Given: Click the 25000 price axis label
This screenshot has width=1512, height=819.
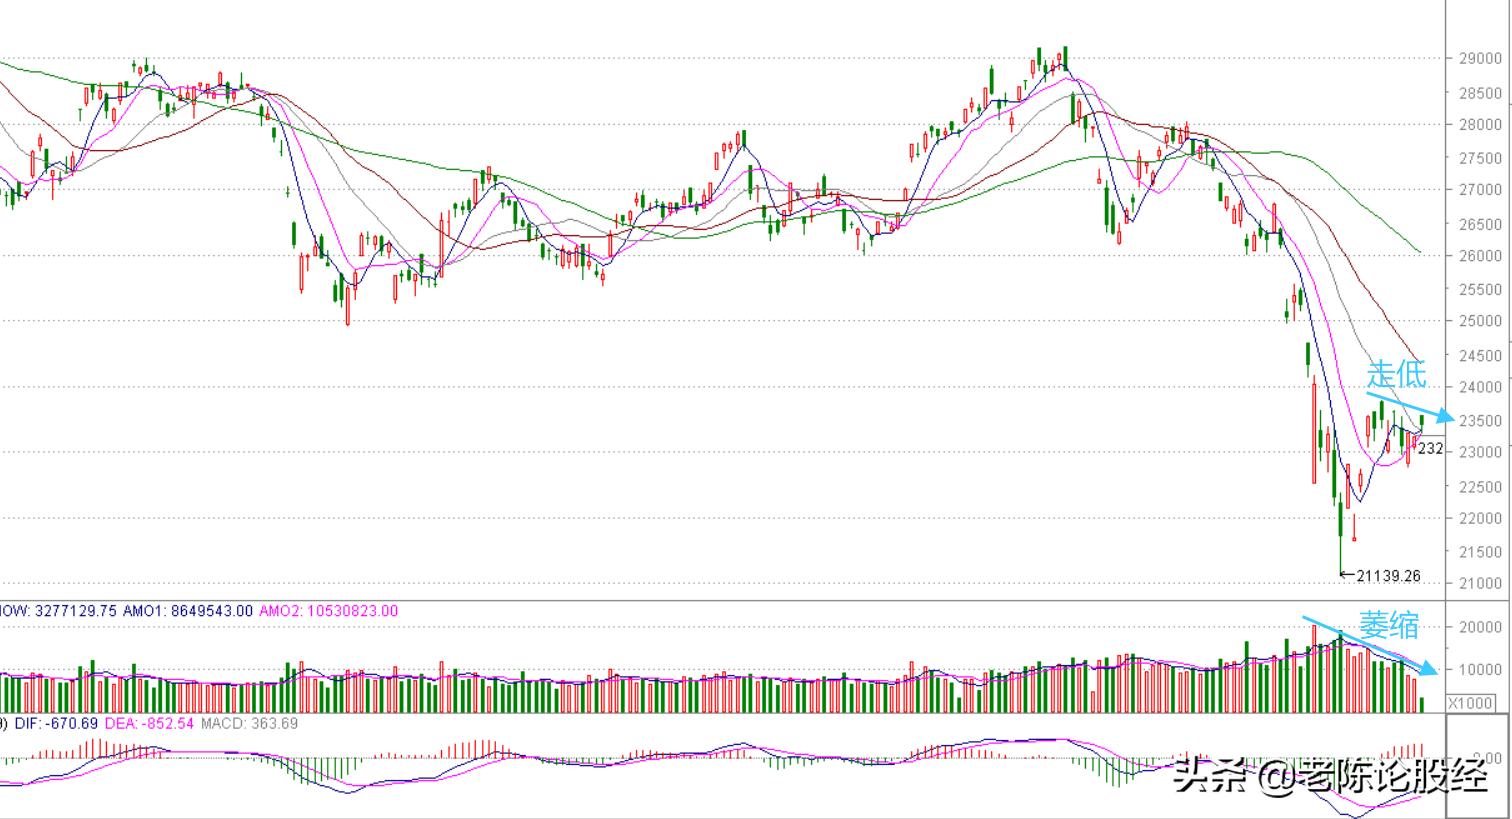Looking at the screenshot, I should click(x=1479, y=322).
